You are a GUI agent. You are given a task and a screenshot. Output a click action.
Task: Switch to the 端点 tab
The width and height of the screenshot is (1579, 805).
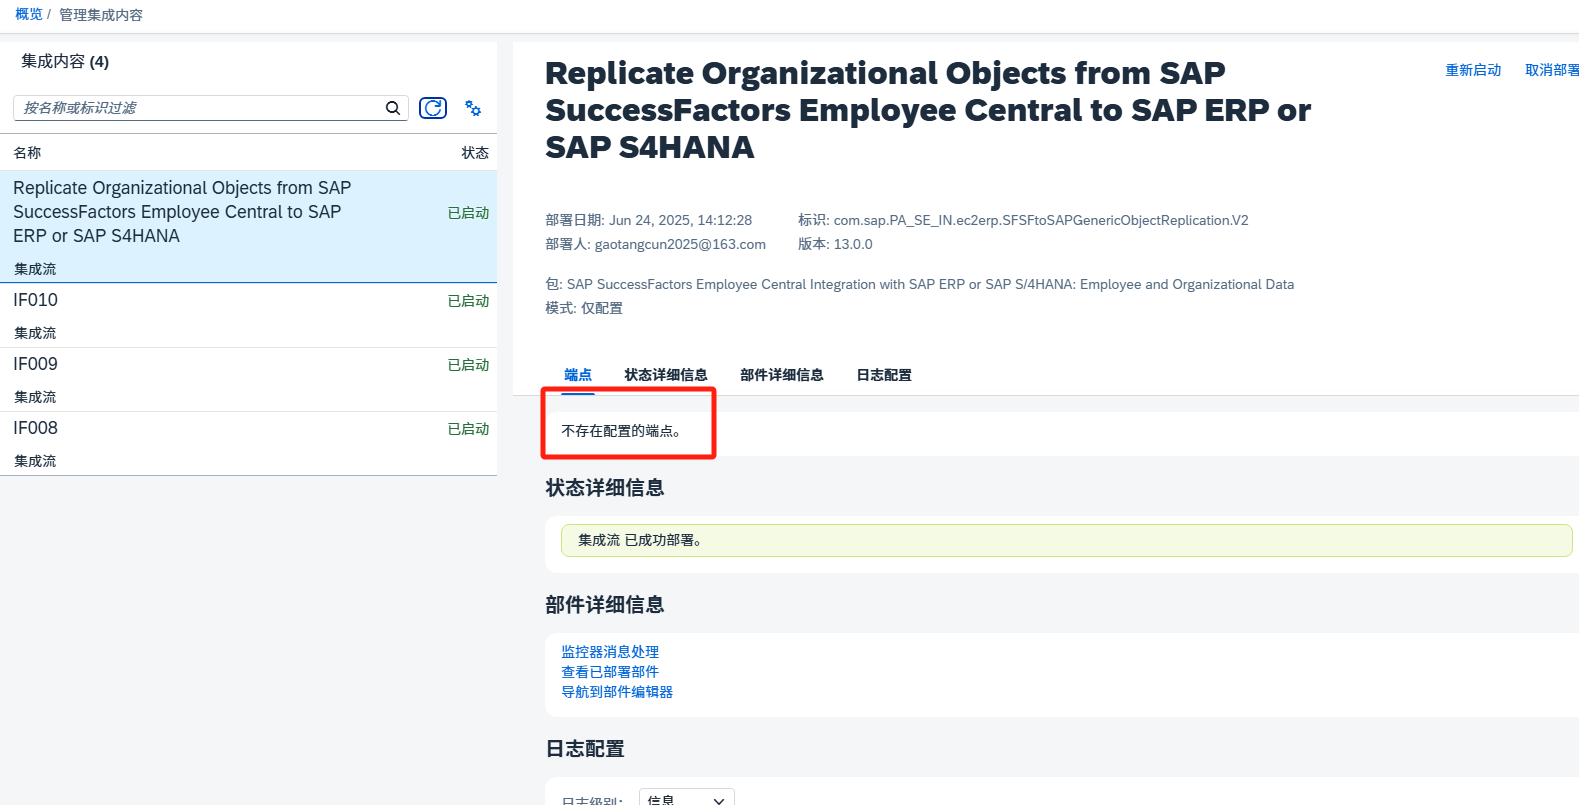point(578,375)
